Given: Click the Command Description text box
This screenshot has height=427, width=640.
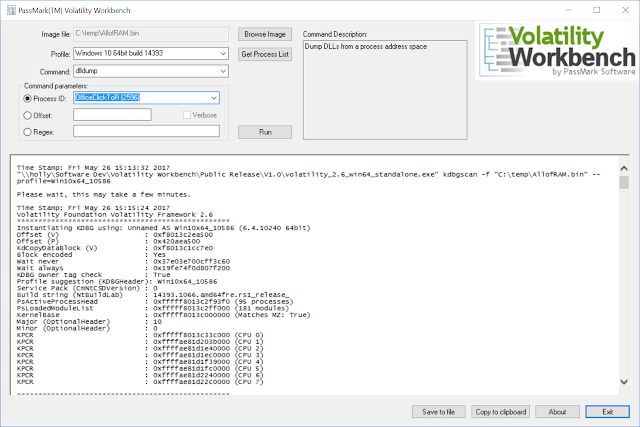Looking at the screenshot, I should click(x=385, y=90).
